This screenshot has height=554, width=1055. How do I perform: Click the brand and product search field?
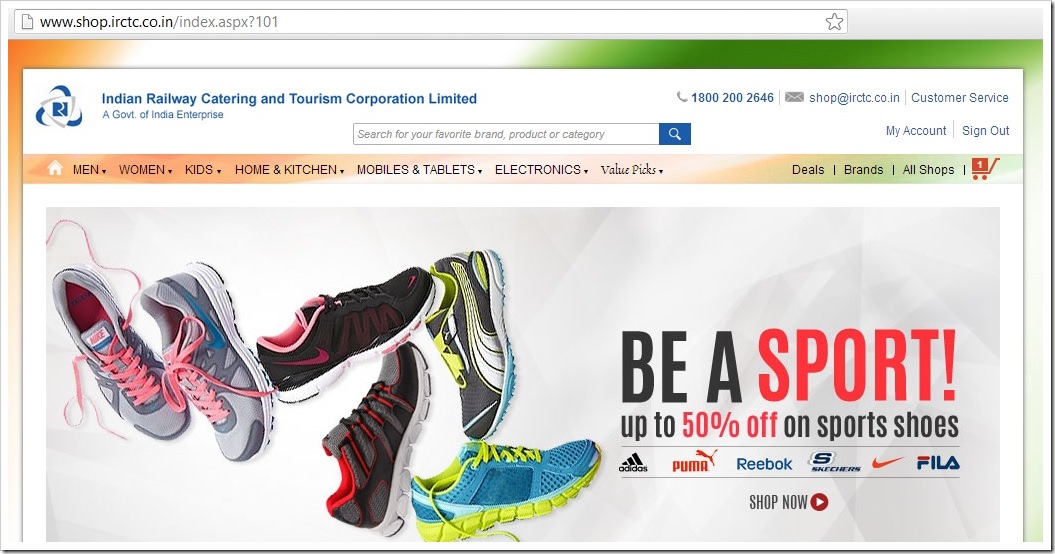[506, 134]
